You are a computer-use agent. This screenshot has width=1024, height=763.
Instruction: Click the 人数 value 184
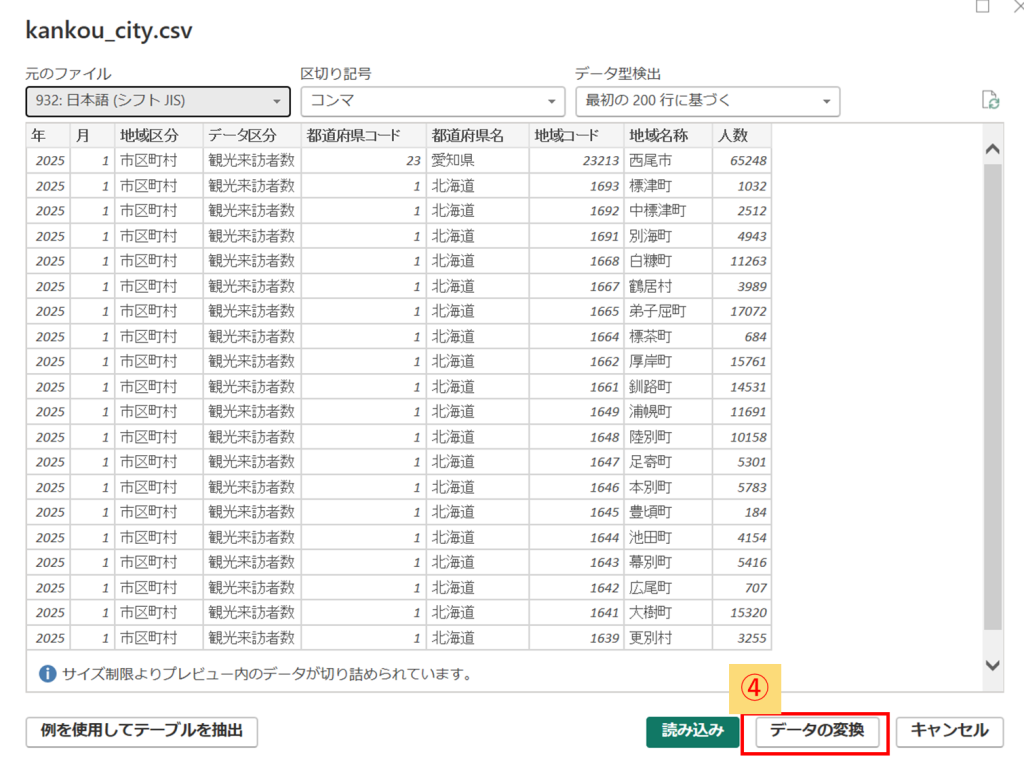[x=742, y=513]
